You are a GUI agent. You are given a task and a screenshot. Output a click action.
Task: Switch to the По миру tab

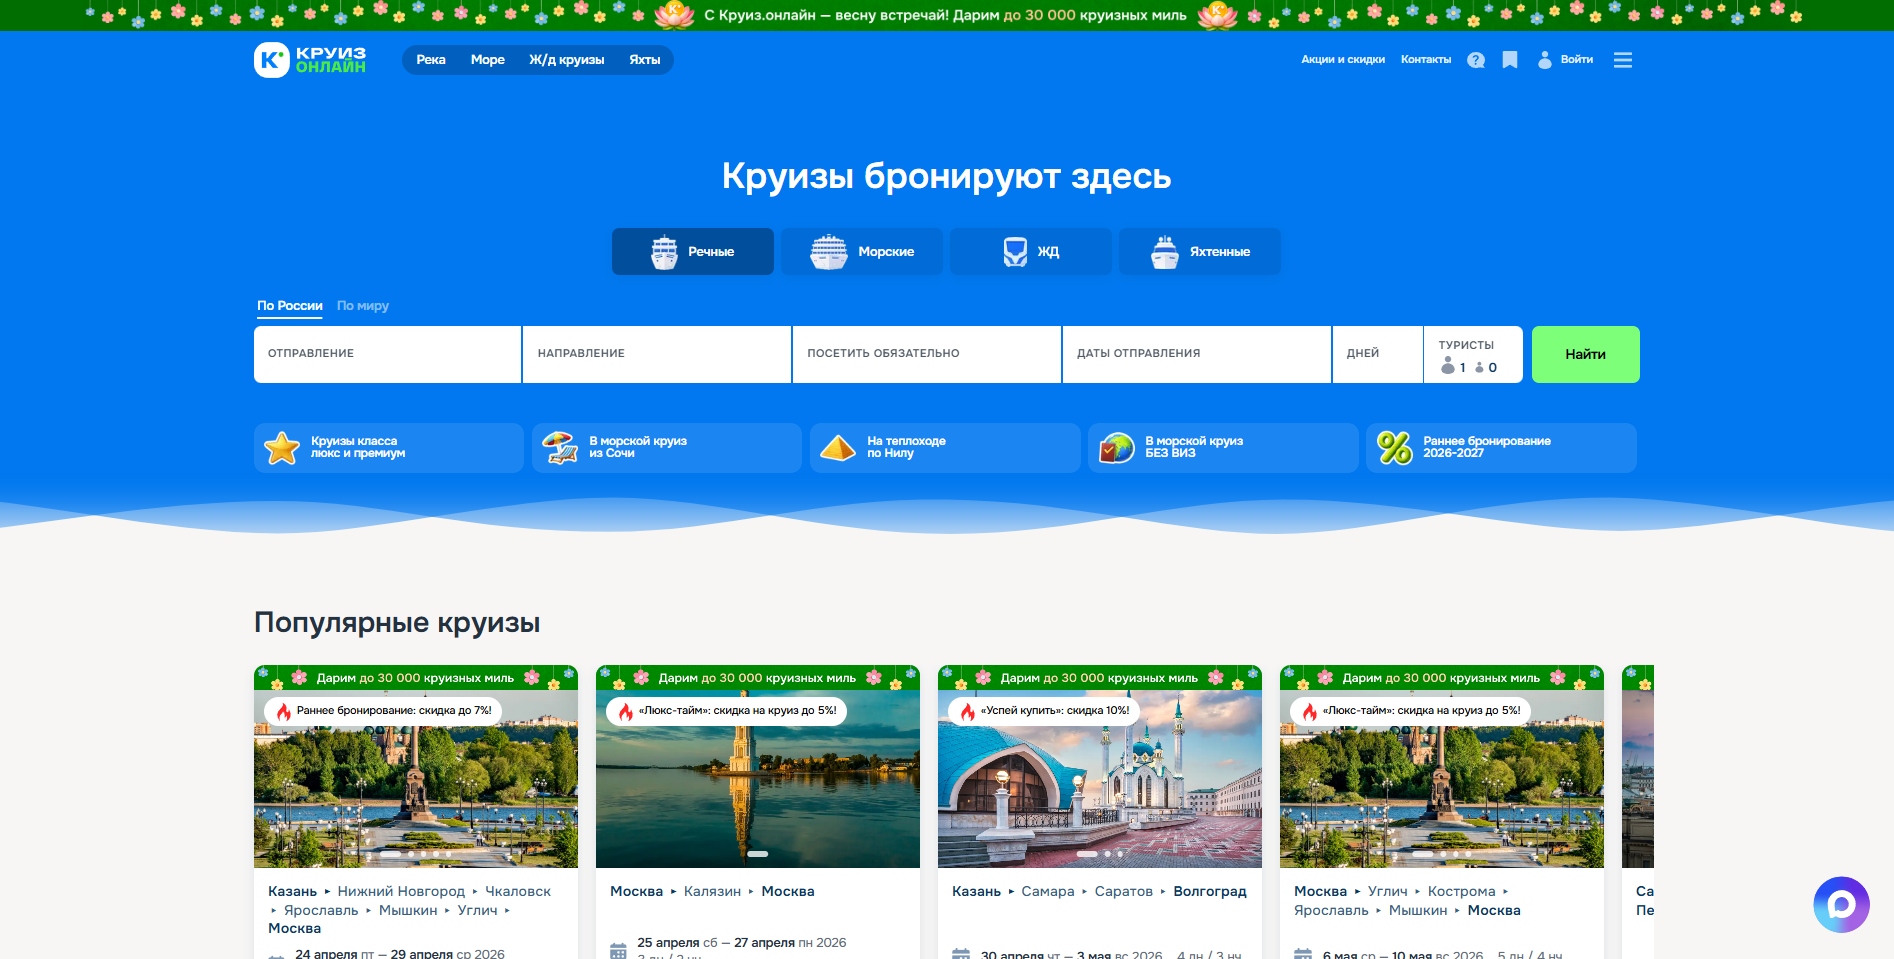pos(362,306)
